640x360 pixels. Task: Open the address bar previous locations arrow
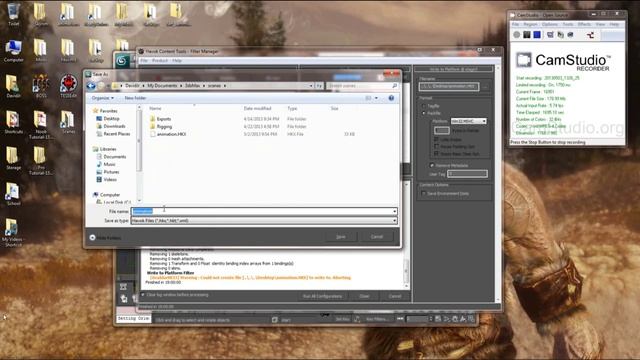pos(311,86)
